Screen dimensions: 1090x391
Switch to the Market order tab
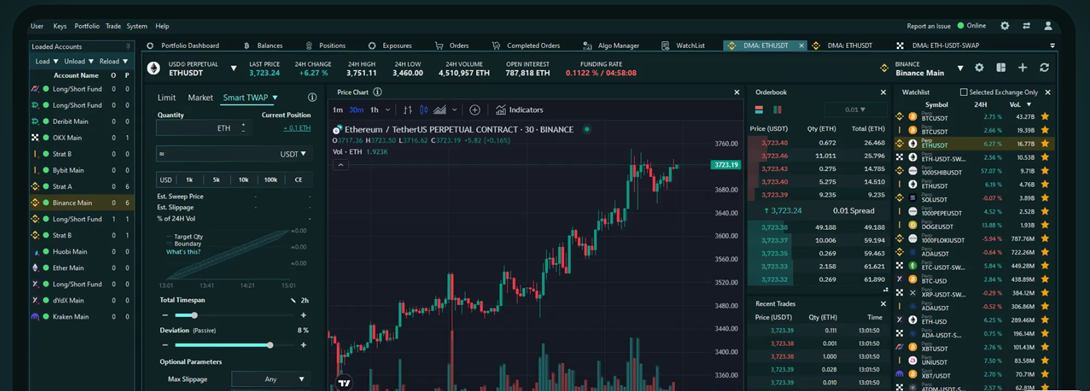200,97
